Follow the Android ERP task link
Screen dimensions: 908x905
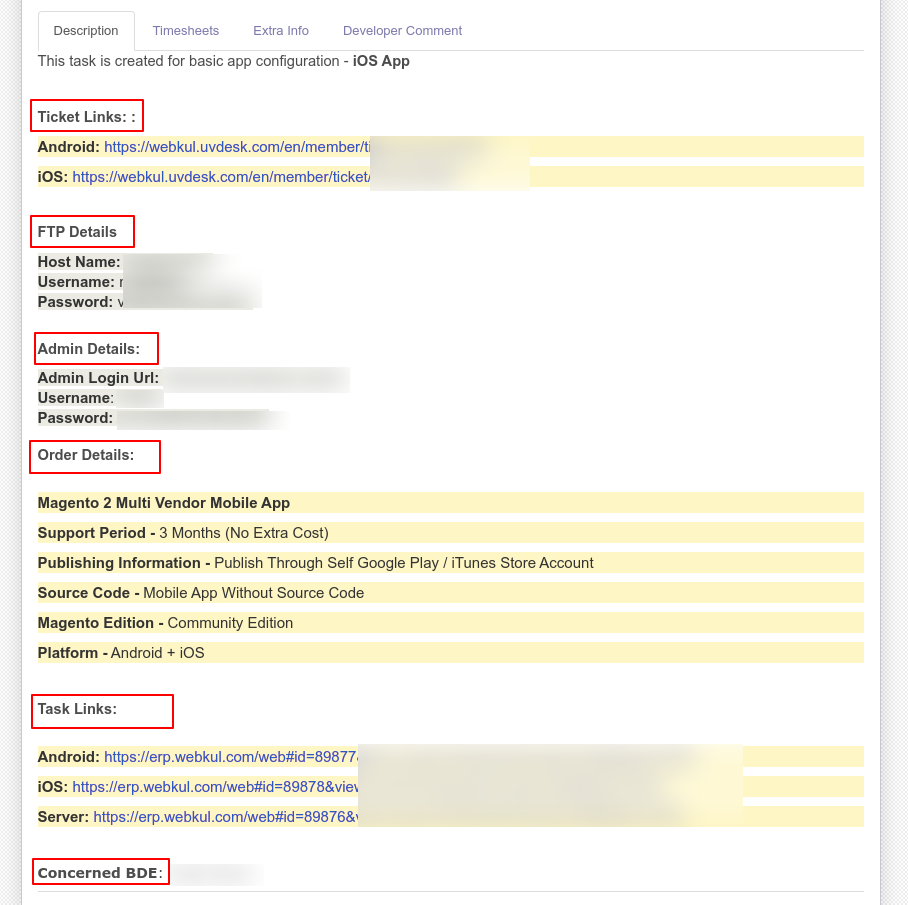(231, 757)
